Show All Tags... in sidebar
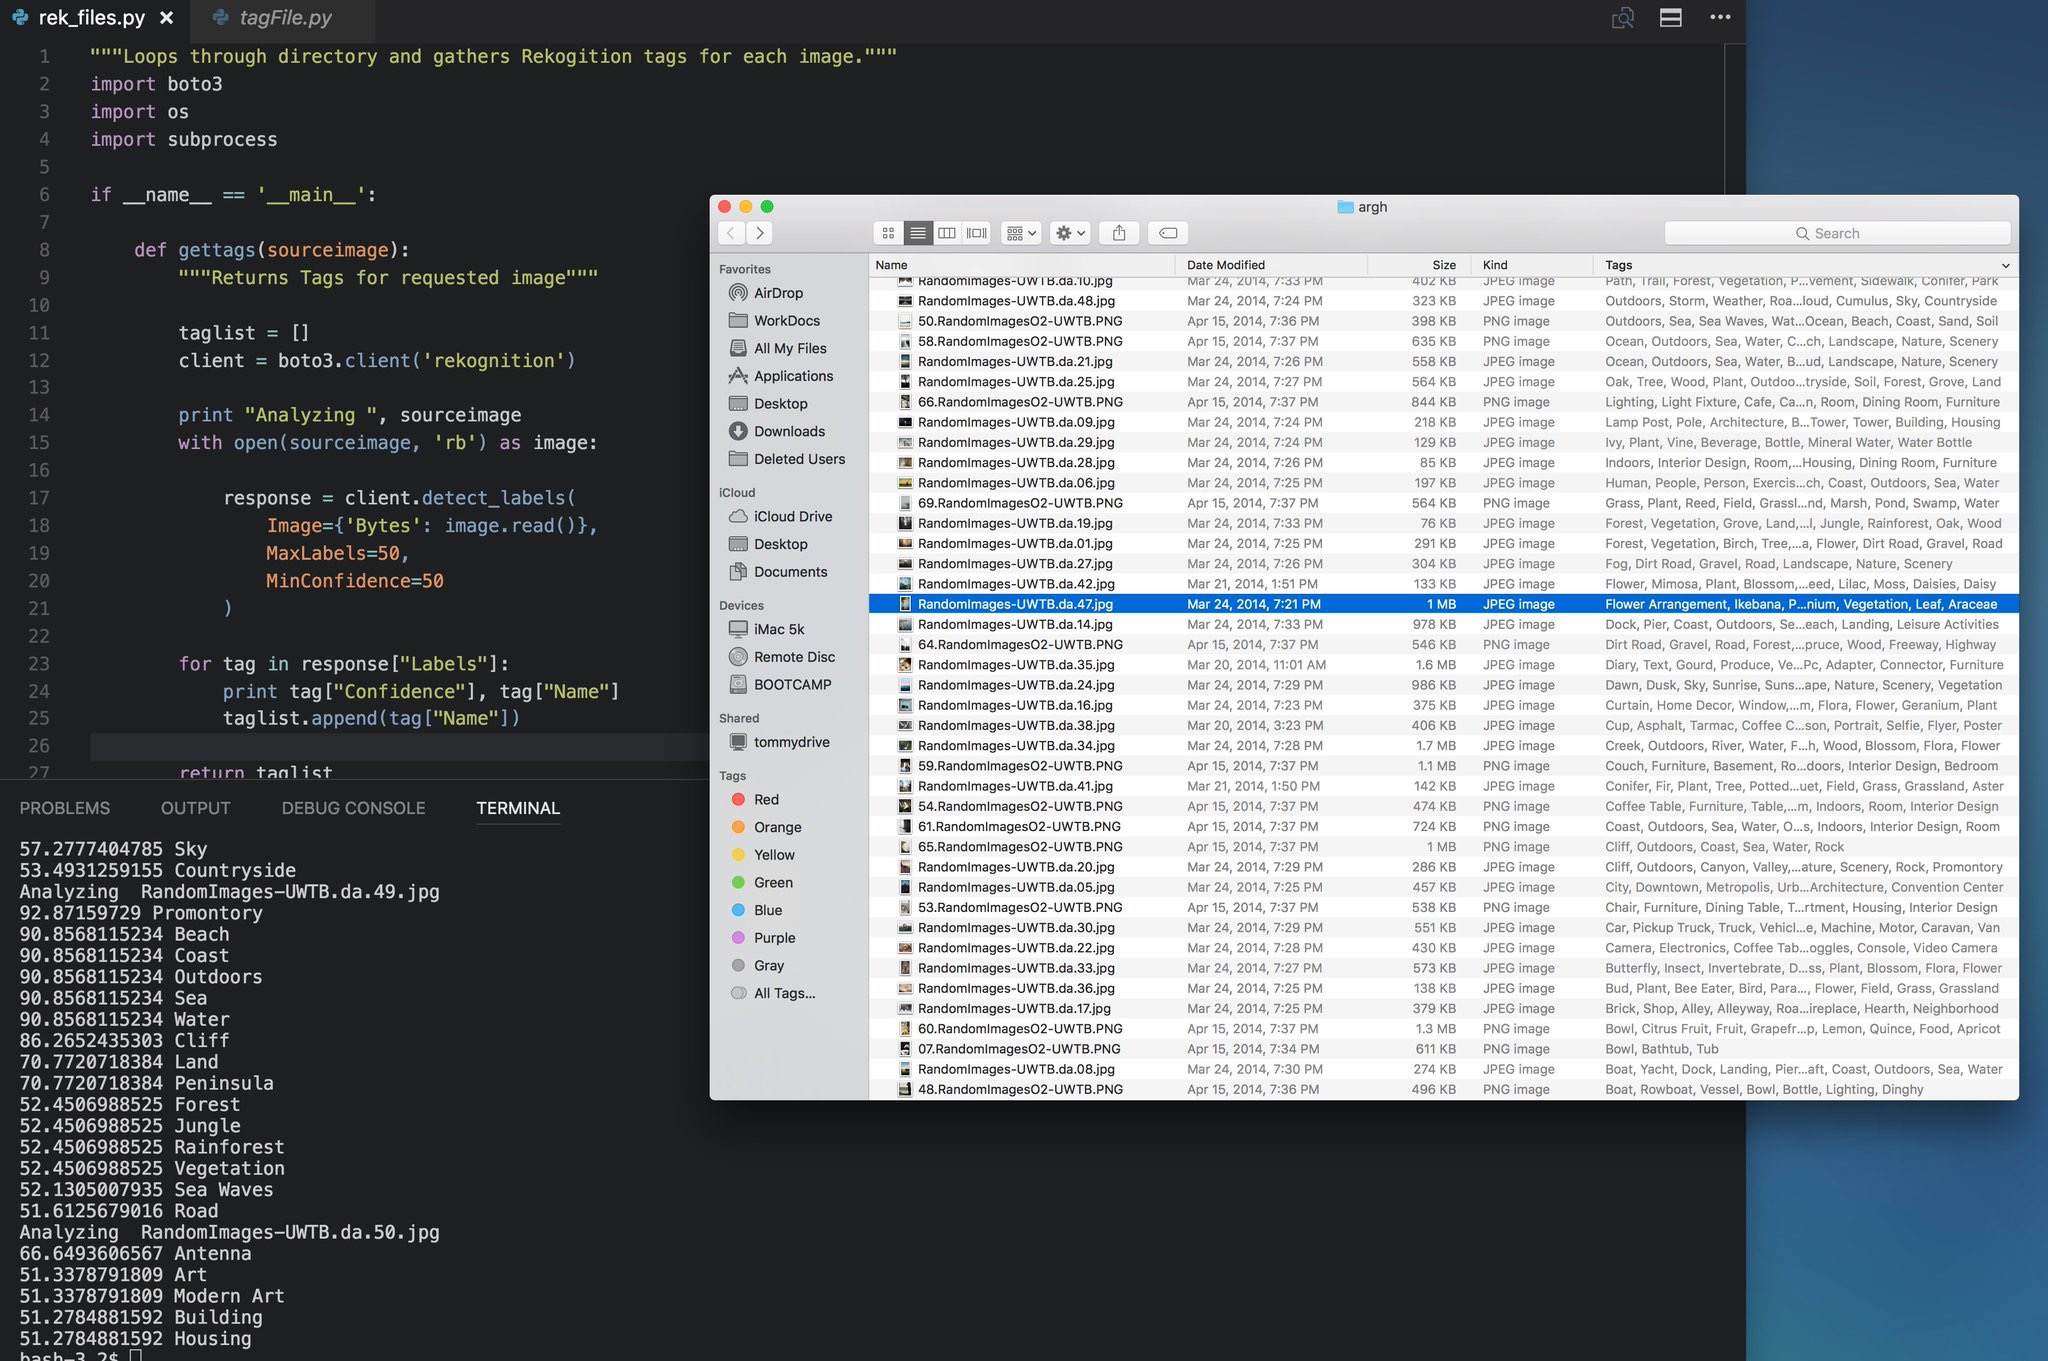Image resolution: width=2048 pixels, height=1361 pixels. [x=784, y=993]
